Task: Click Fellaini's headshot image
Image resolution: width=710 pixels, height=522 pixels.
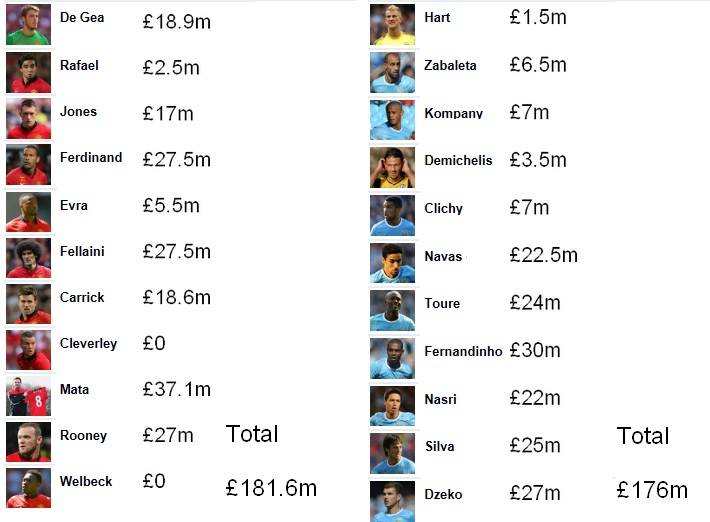Action: tap(29, 258)
